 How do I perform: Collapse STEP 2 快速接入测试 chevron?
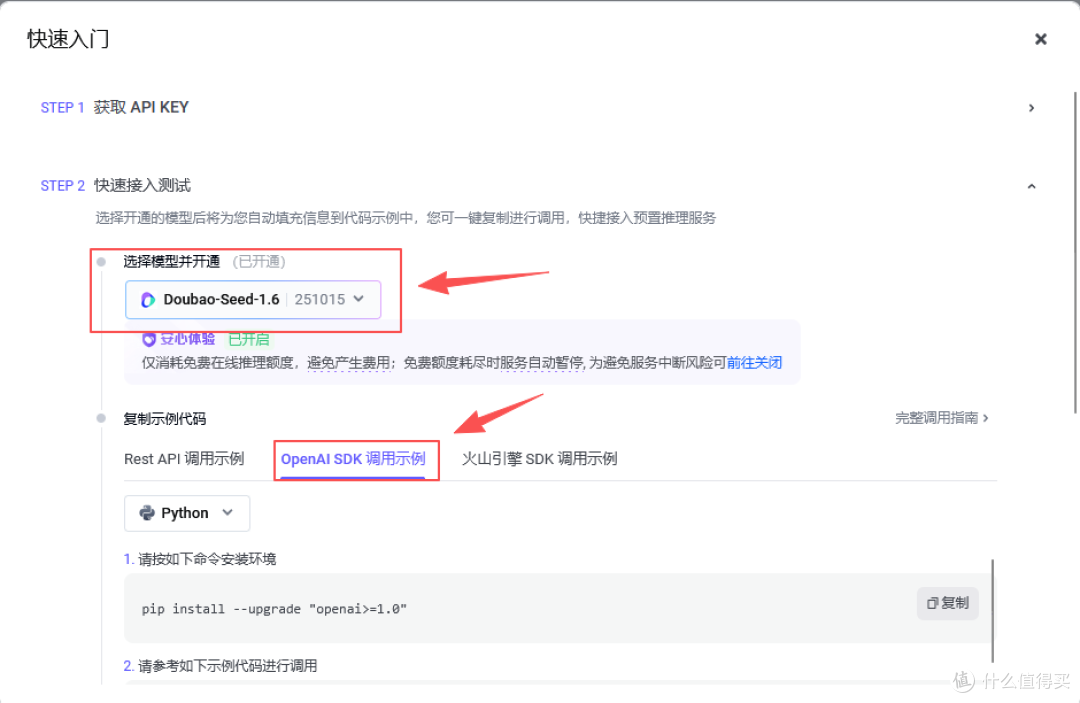point(1031,186)
